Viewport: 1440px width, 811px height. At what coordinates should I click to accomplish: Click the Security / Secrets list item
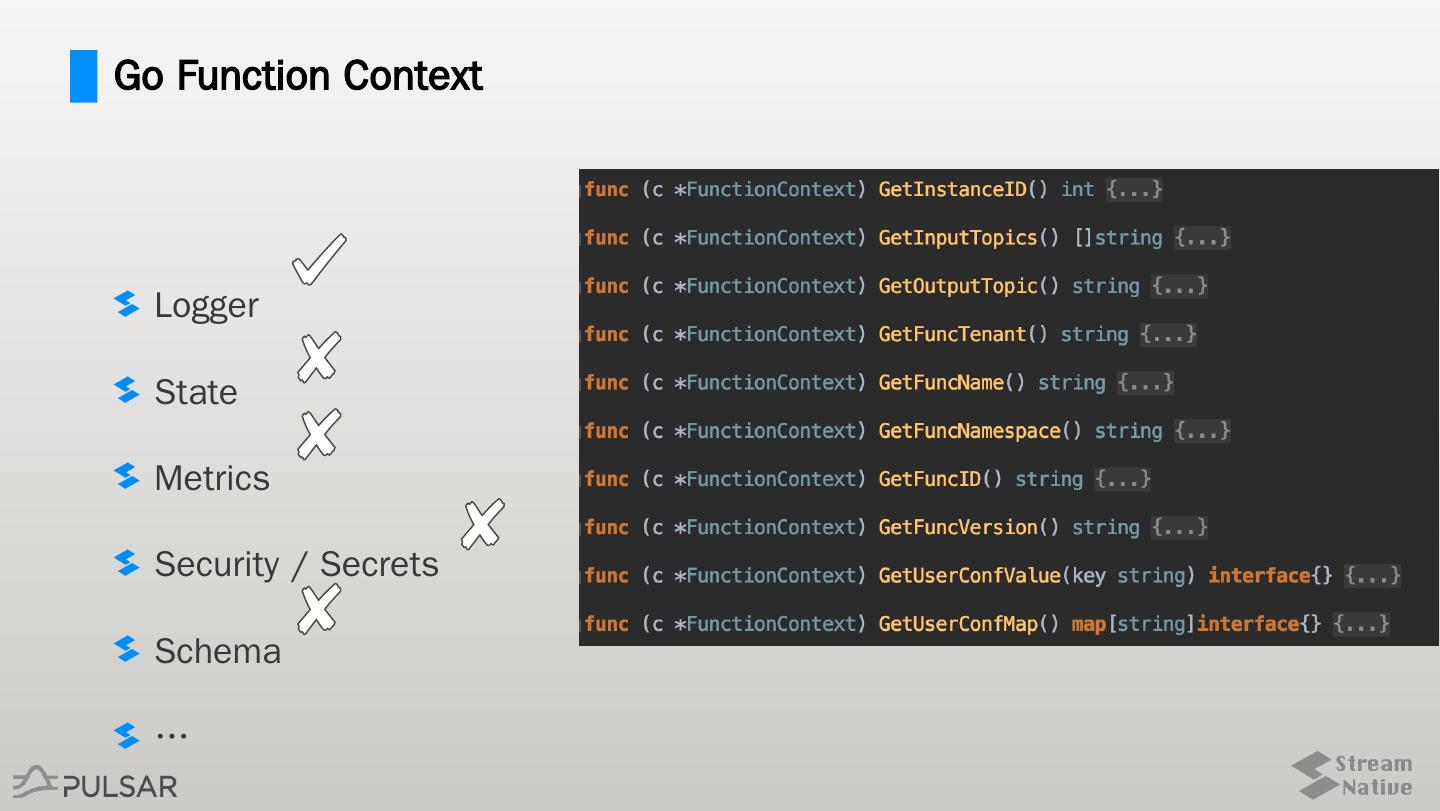pos(296,564)
